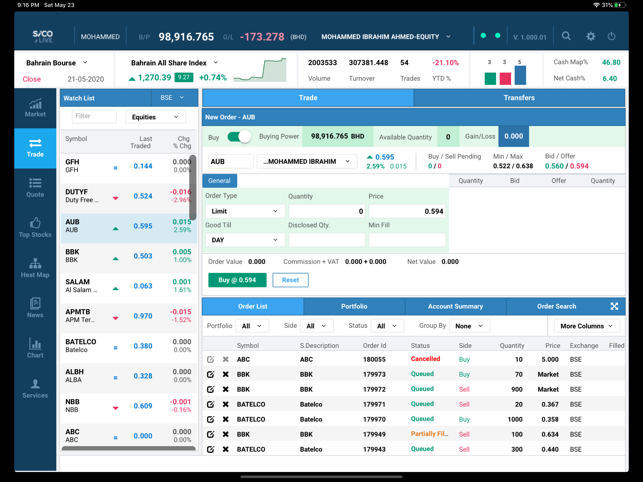
Task: Click the Reset button
Action: [290, 280]
